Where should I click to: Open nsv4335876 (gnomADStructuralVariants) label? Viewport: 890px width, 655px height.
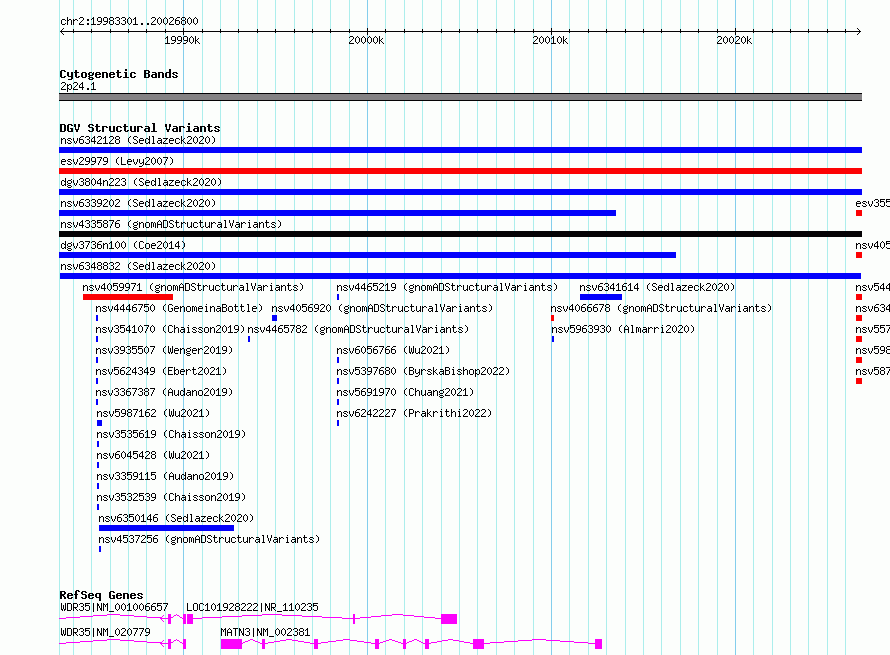tap(171, 224)
